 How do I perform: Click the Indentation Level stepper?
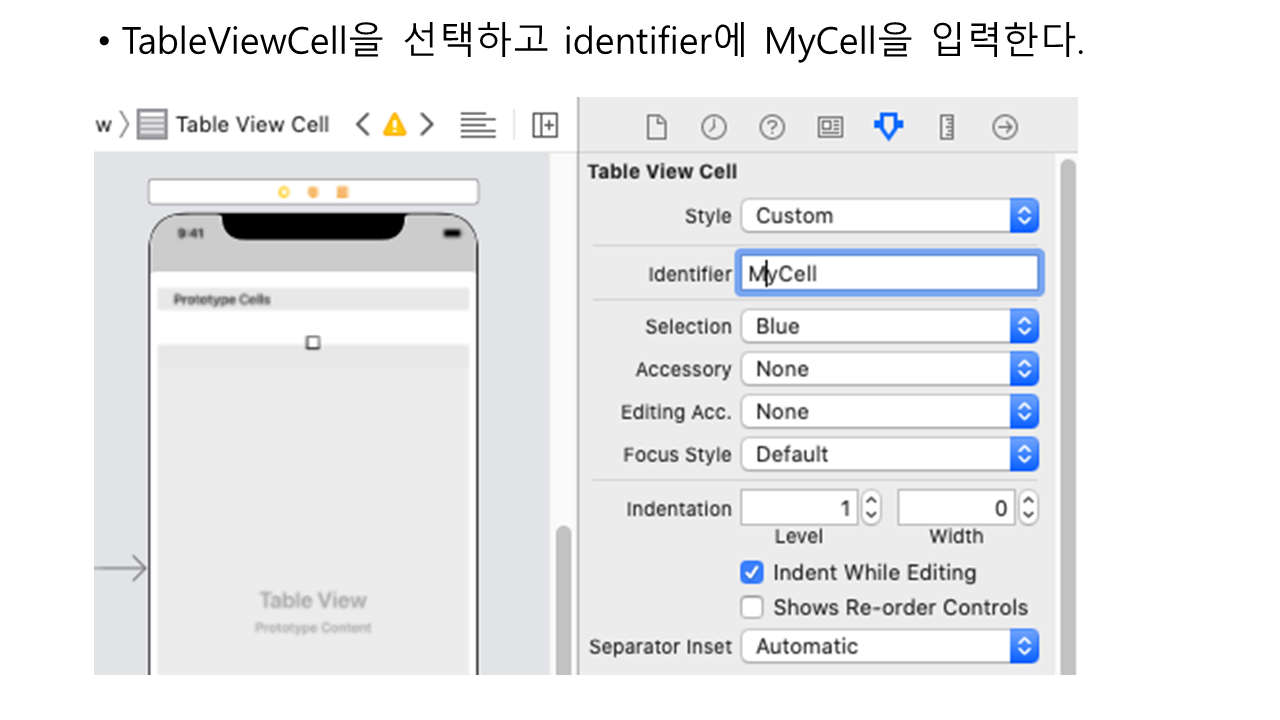tap(871, 509)
